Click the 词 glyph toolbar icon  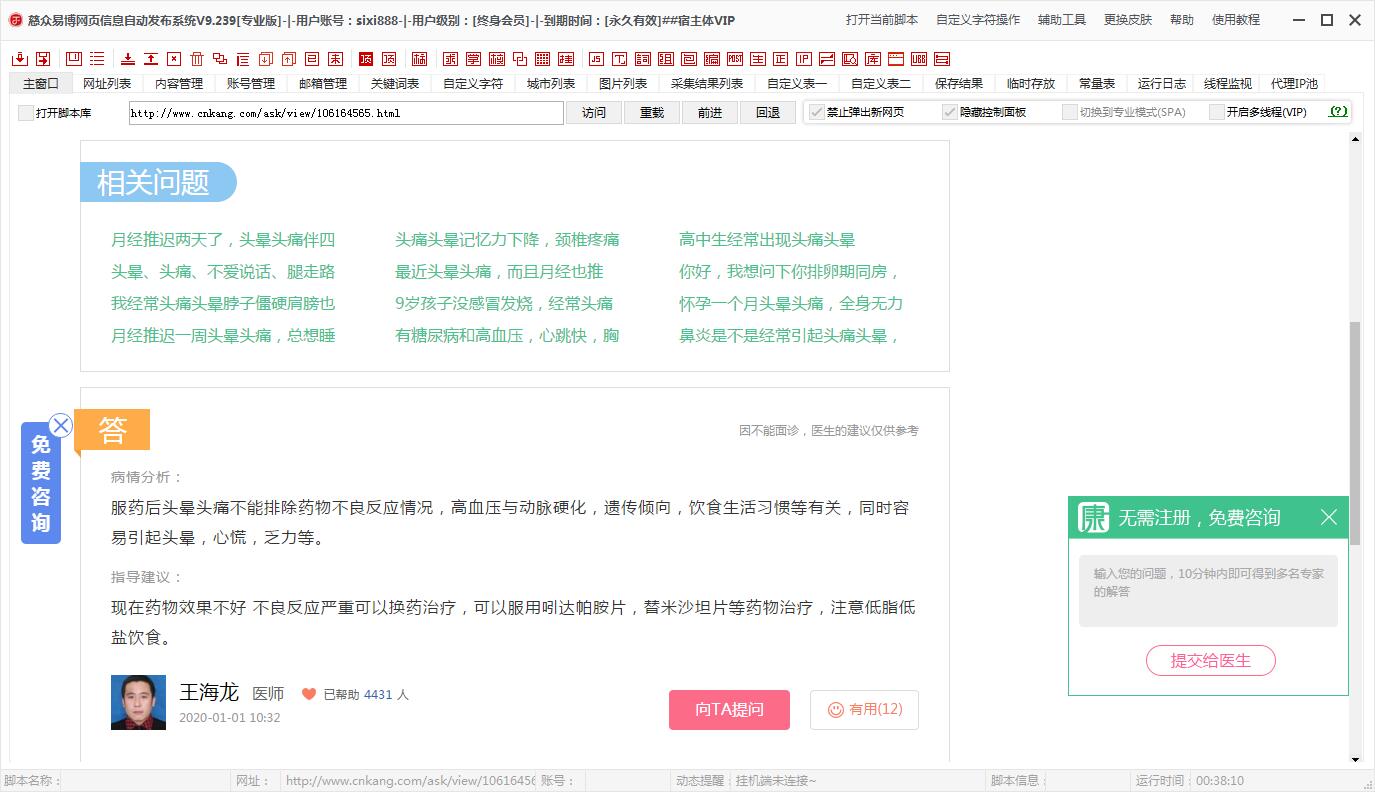(643, 59)
